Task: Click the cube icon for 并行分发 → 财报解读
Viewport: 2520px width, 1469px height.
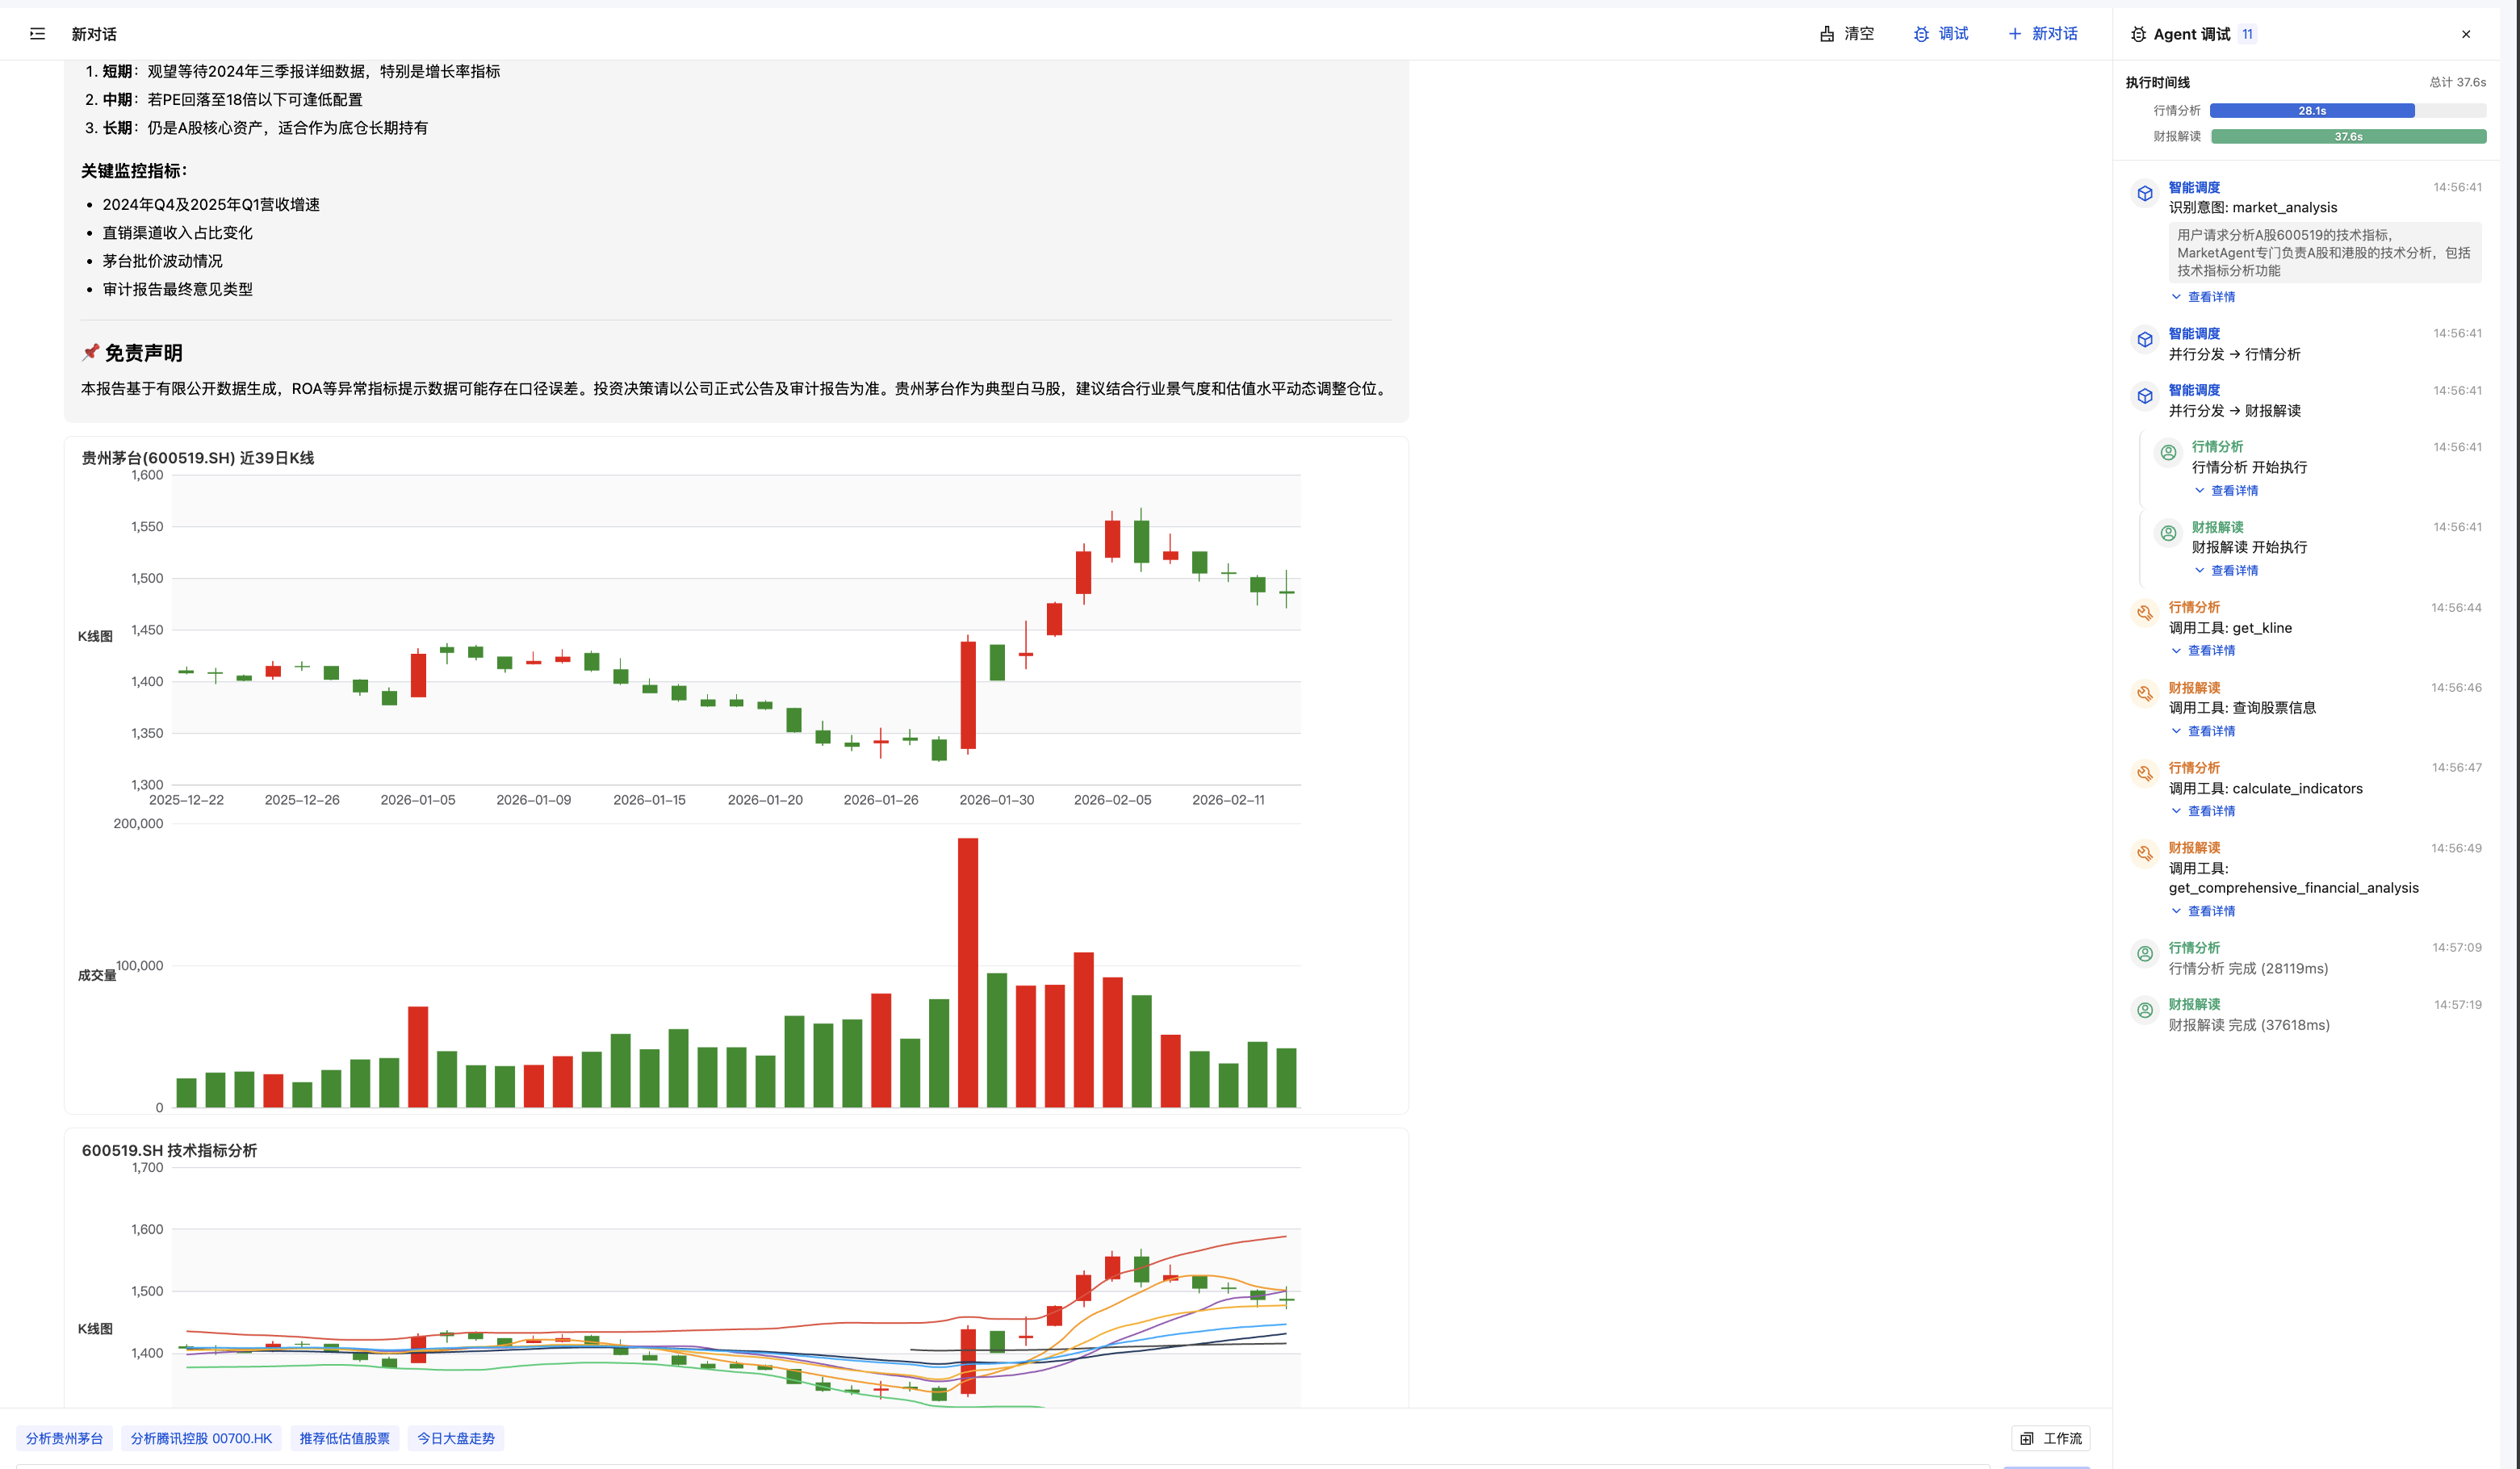Action: [2145, 397]
